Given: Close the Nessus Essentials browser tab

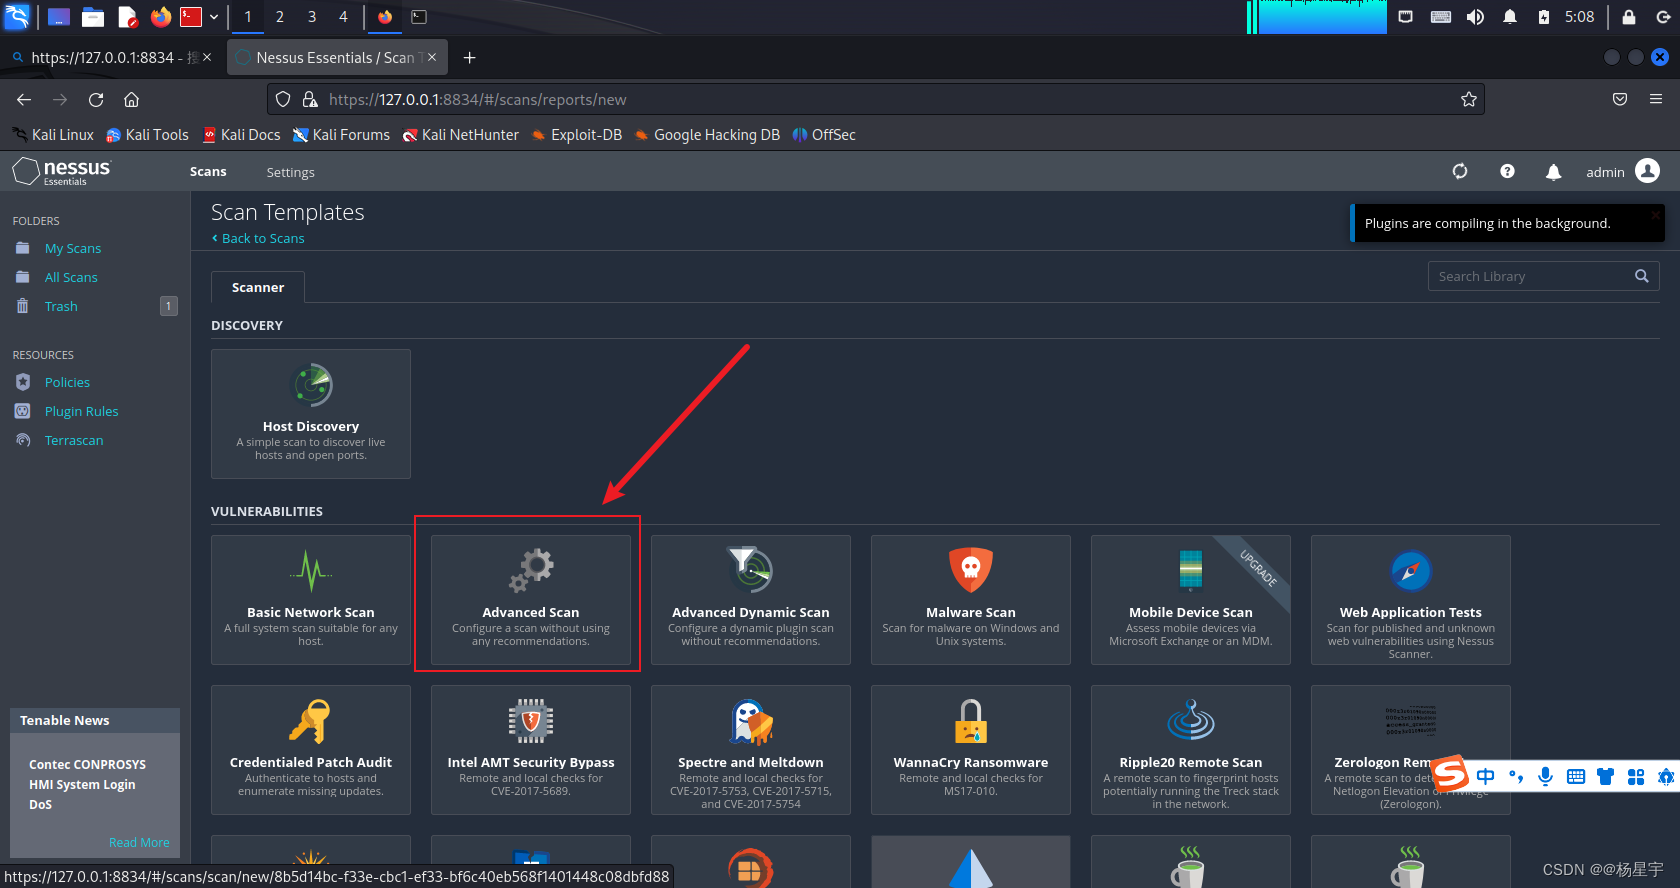Looking at the screenshot, I should [x=432, y=58].
